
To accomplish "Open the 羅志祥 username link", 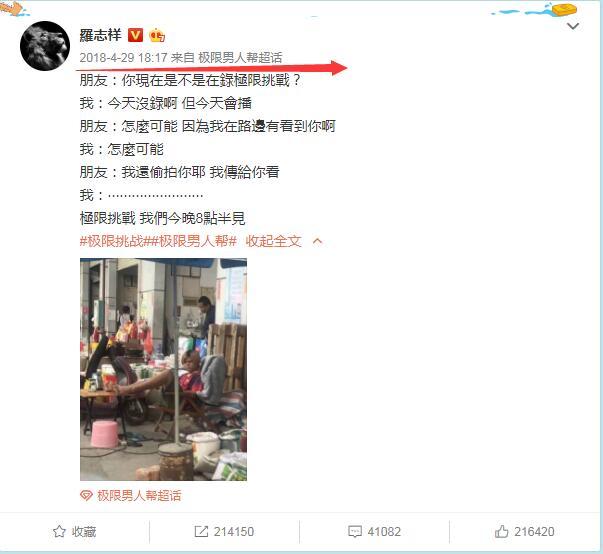I will tap(100, 35).
